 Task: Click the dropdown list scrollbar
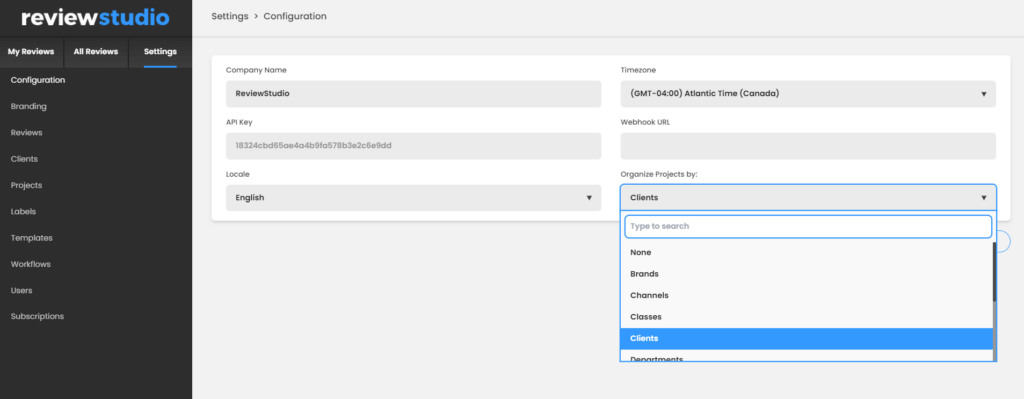994,272
